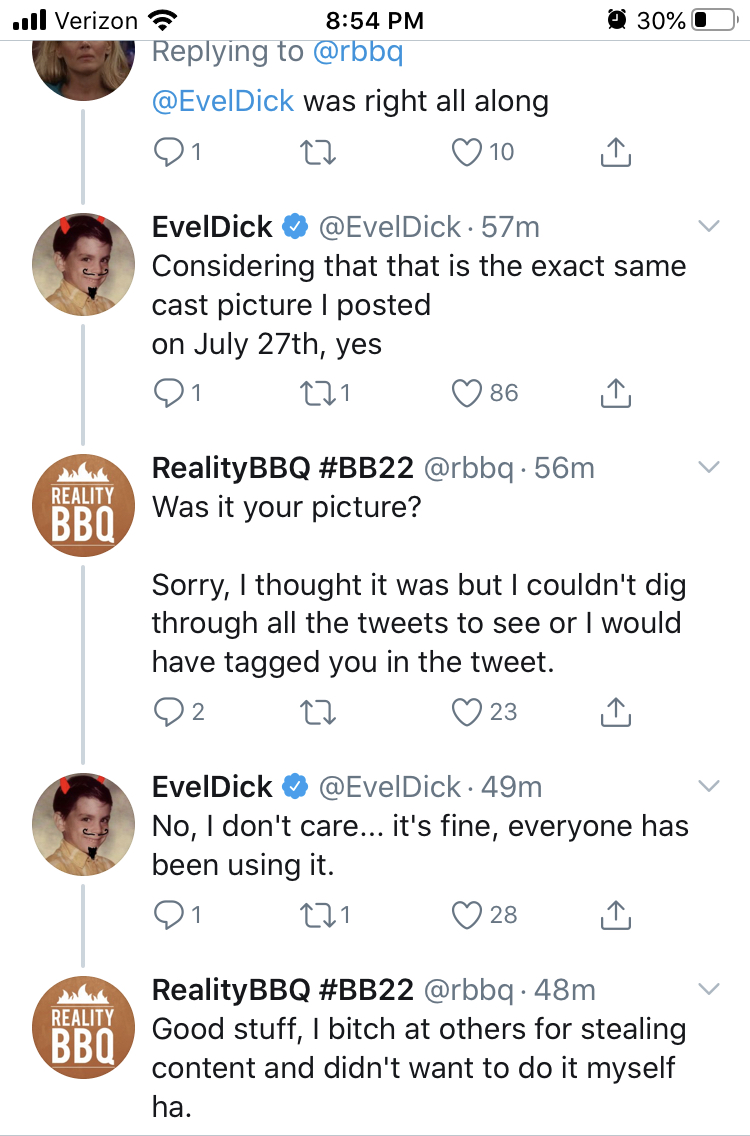
Task: Open the @rbbq reply-to link
Action: pos(357,52)
